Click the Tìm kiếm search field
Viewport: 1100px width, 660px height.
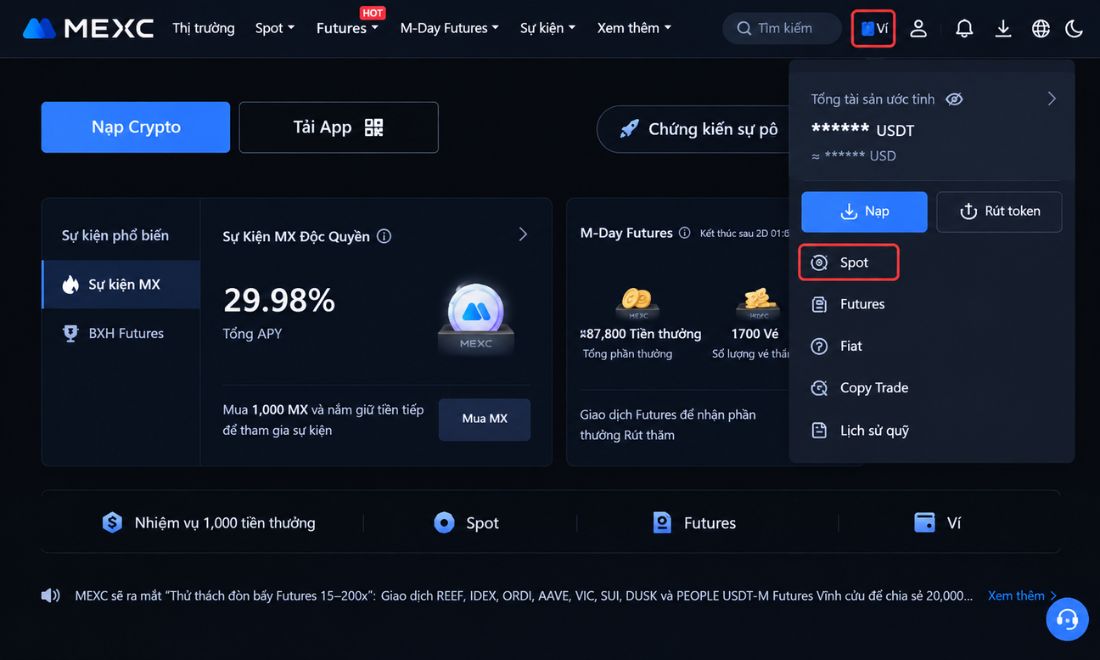pyautogui.click(x=782, y=29)
